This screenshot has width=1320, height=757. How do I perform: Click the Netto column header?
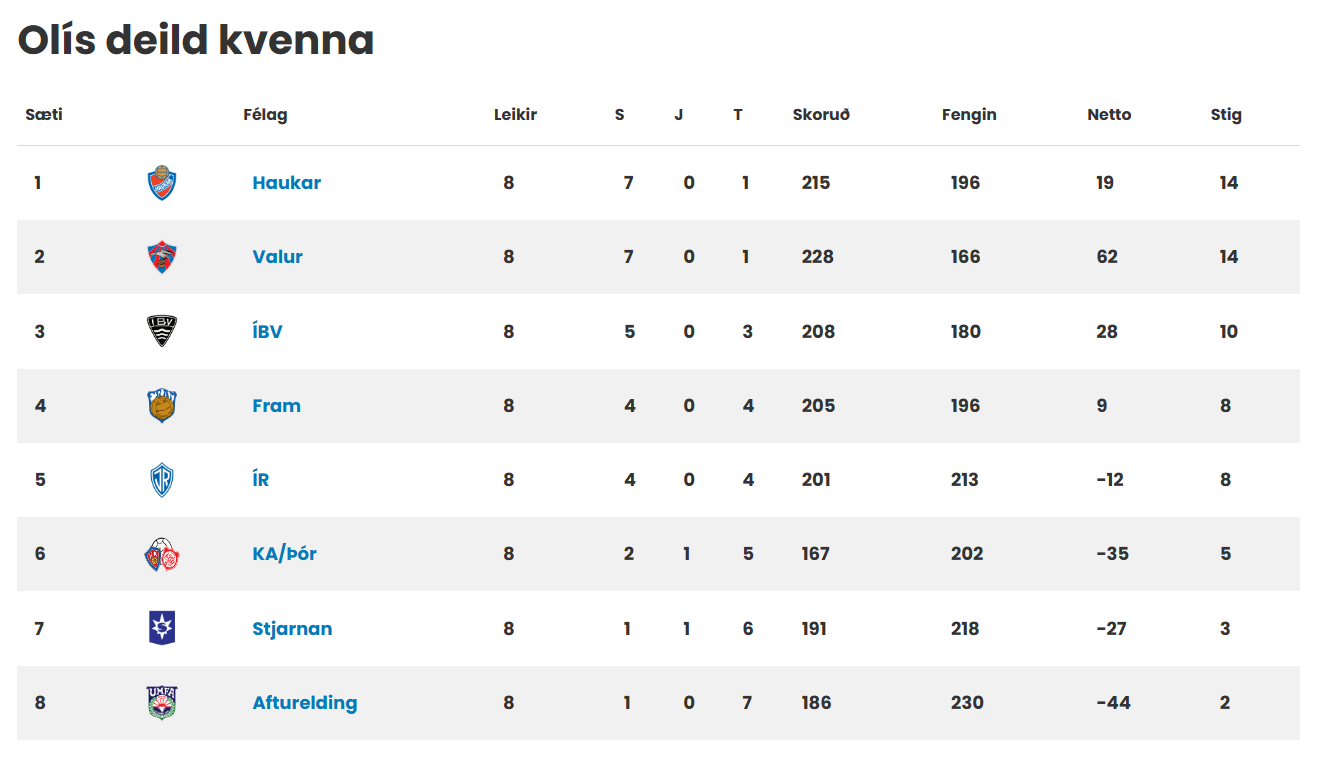[x=1109, y=115]
